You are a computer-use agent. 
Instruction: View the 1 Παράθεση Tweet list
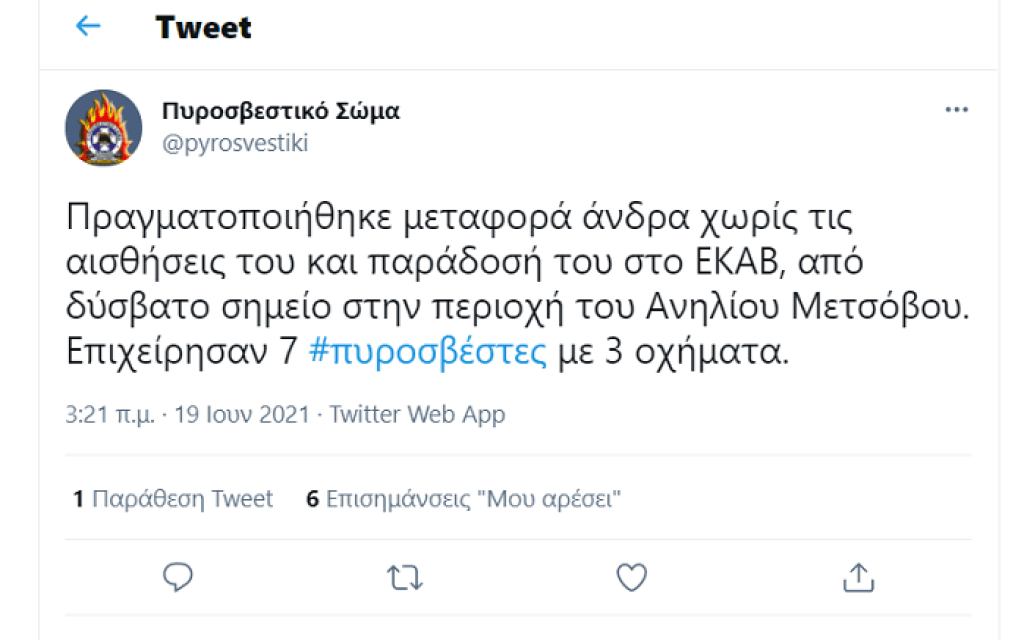[x=170, y=498]
